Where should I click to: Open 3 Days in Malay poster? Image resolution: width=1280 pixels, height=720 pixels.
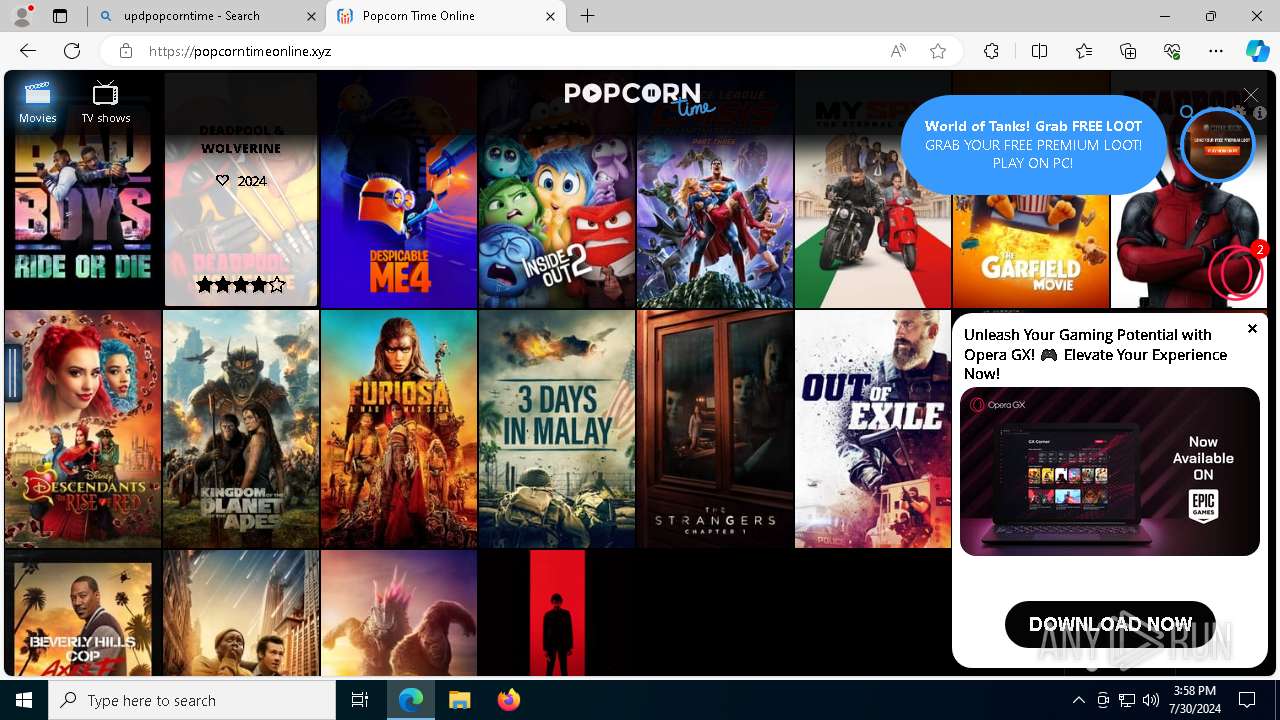557,429
